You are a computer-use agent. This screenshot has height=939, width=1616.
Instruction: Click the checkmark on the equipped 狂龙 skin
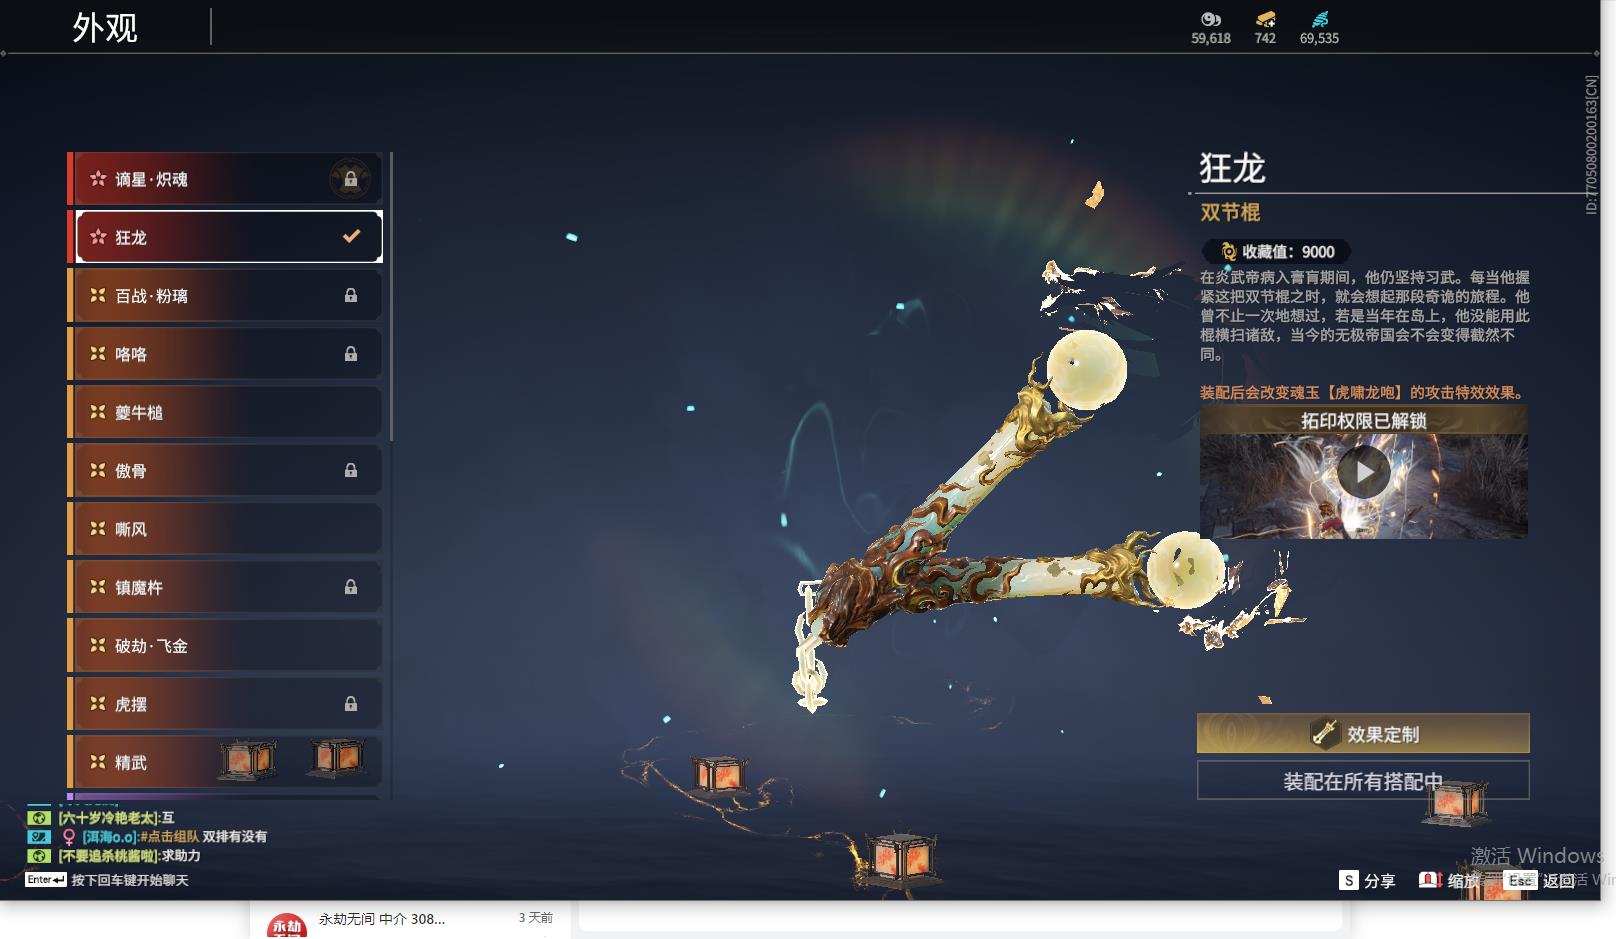click(350, 237)
